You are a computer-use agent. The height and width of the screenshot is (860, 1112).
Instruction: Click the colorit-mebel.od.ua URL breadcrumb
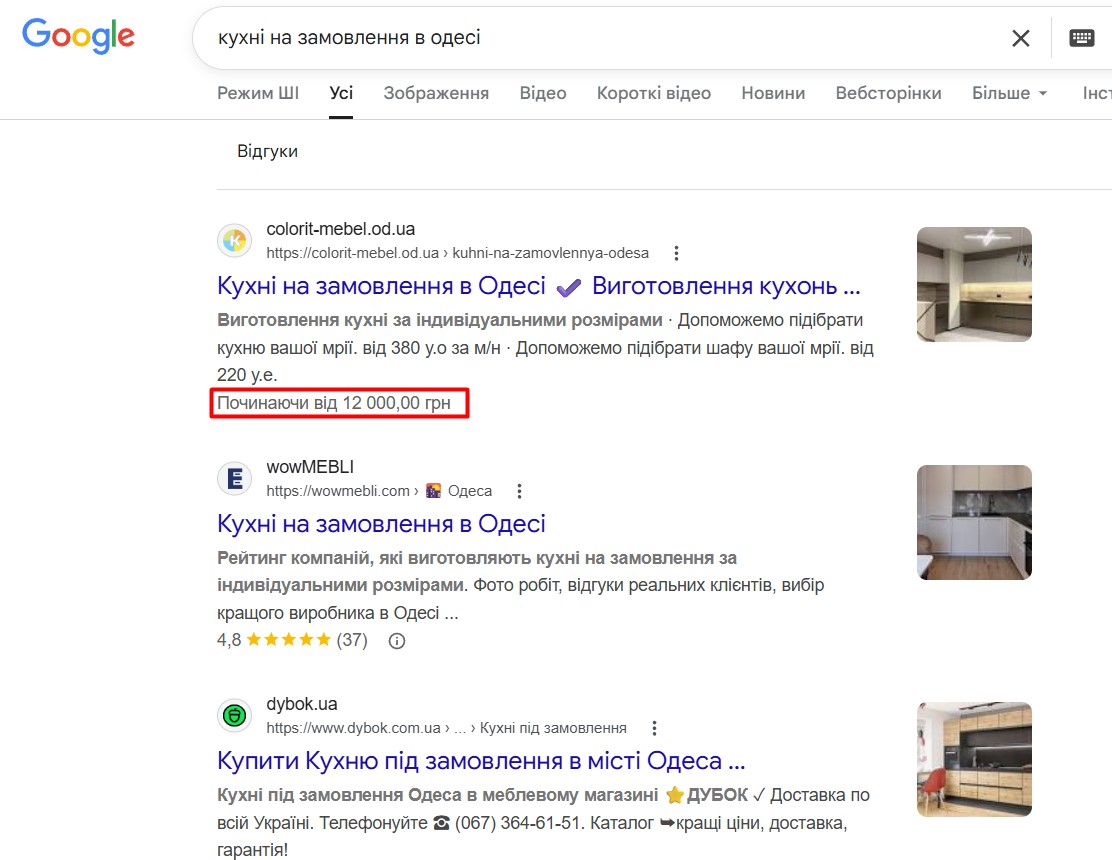[x=457, y=253]
